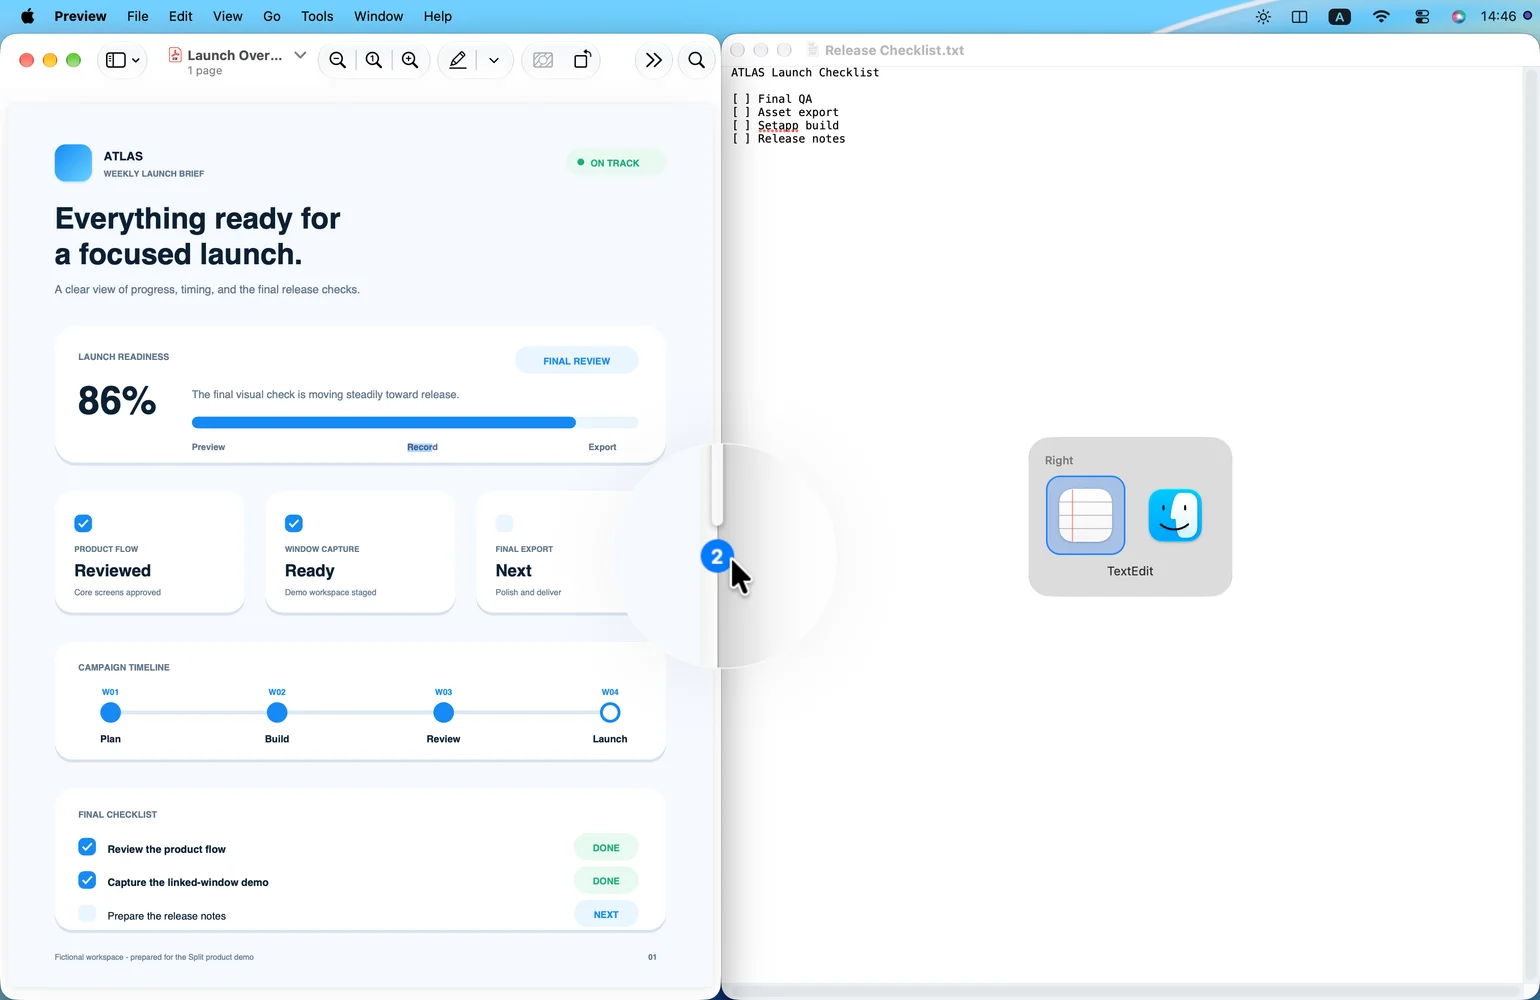
Task: Click the Wi-Fi status icon
Action: pyautogui.click(x=1381, y=16)
